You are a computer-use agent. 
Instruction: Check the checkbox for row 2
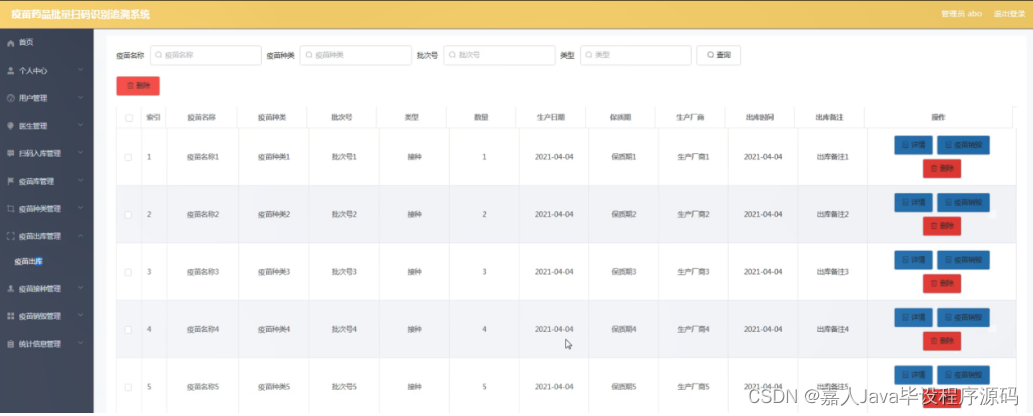[128, 215]
